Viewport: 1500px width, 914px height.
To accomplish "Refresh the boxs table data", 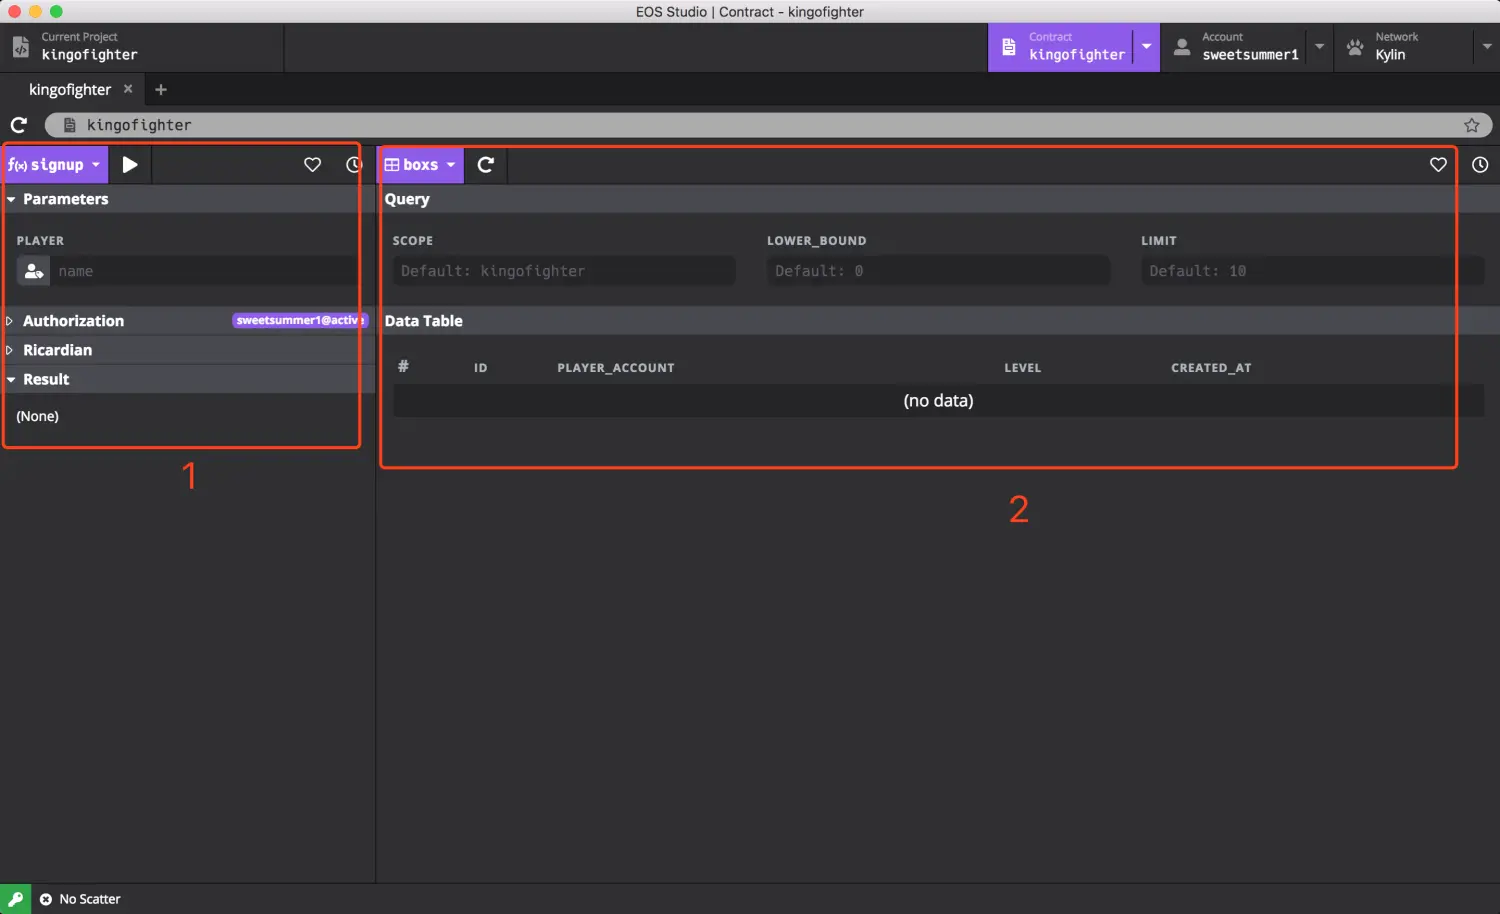I will click(x=486, y=165).
